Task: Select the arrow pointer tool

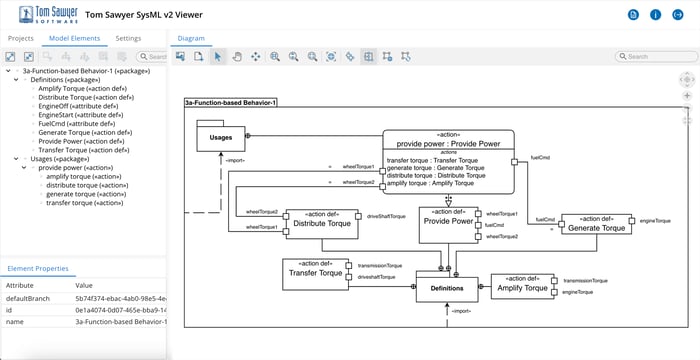Action: (x=218, y=56)
